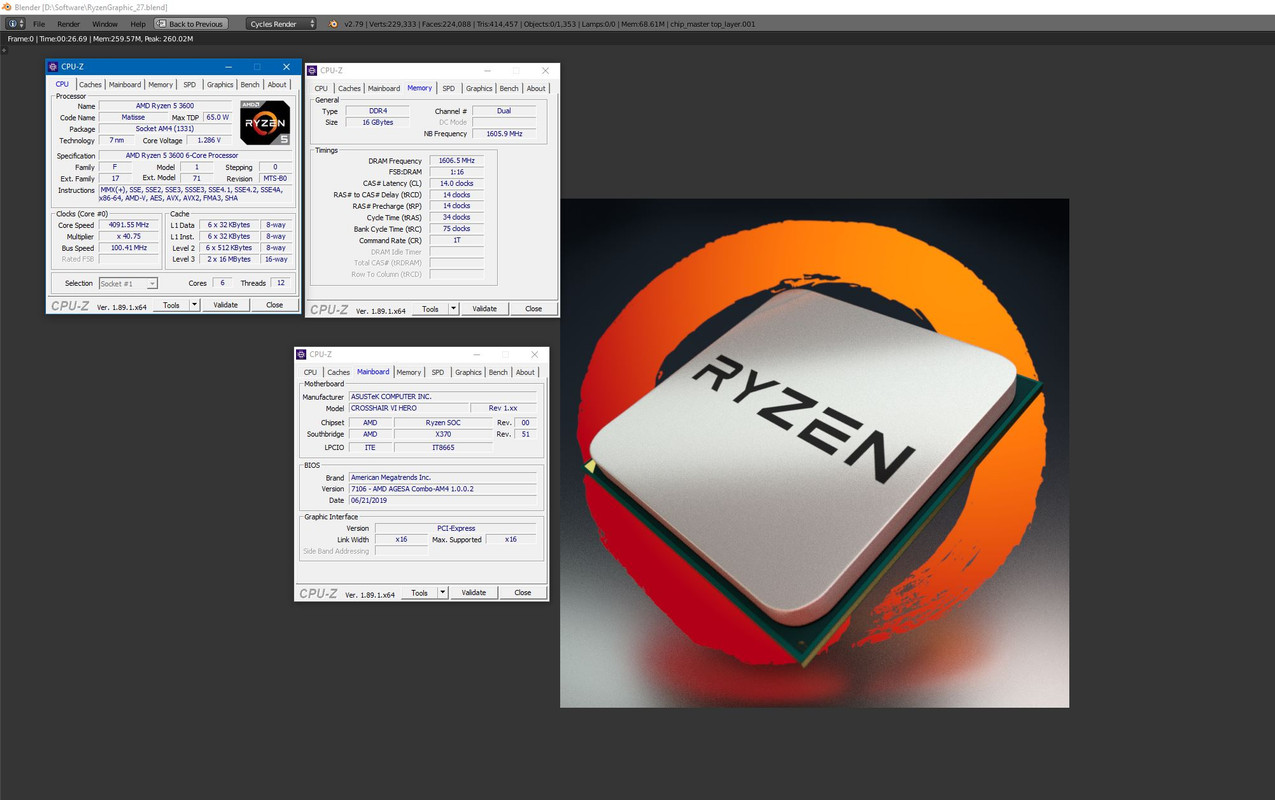Image resolution: width=1275 pixels, height=800 pixels.
Task: Click Validate in the Mainboard window
Action: pyautogui.click(x=474, y=593)
